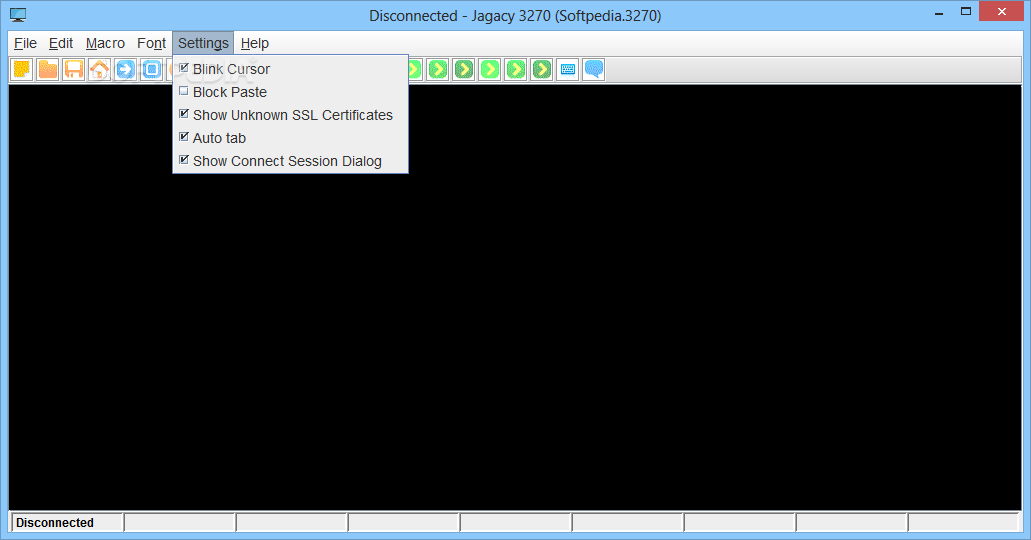Open the Font menu
Image resolution: width=1031 pixels, height=540 pixels.
coord(151,43)
